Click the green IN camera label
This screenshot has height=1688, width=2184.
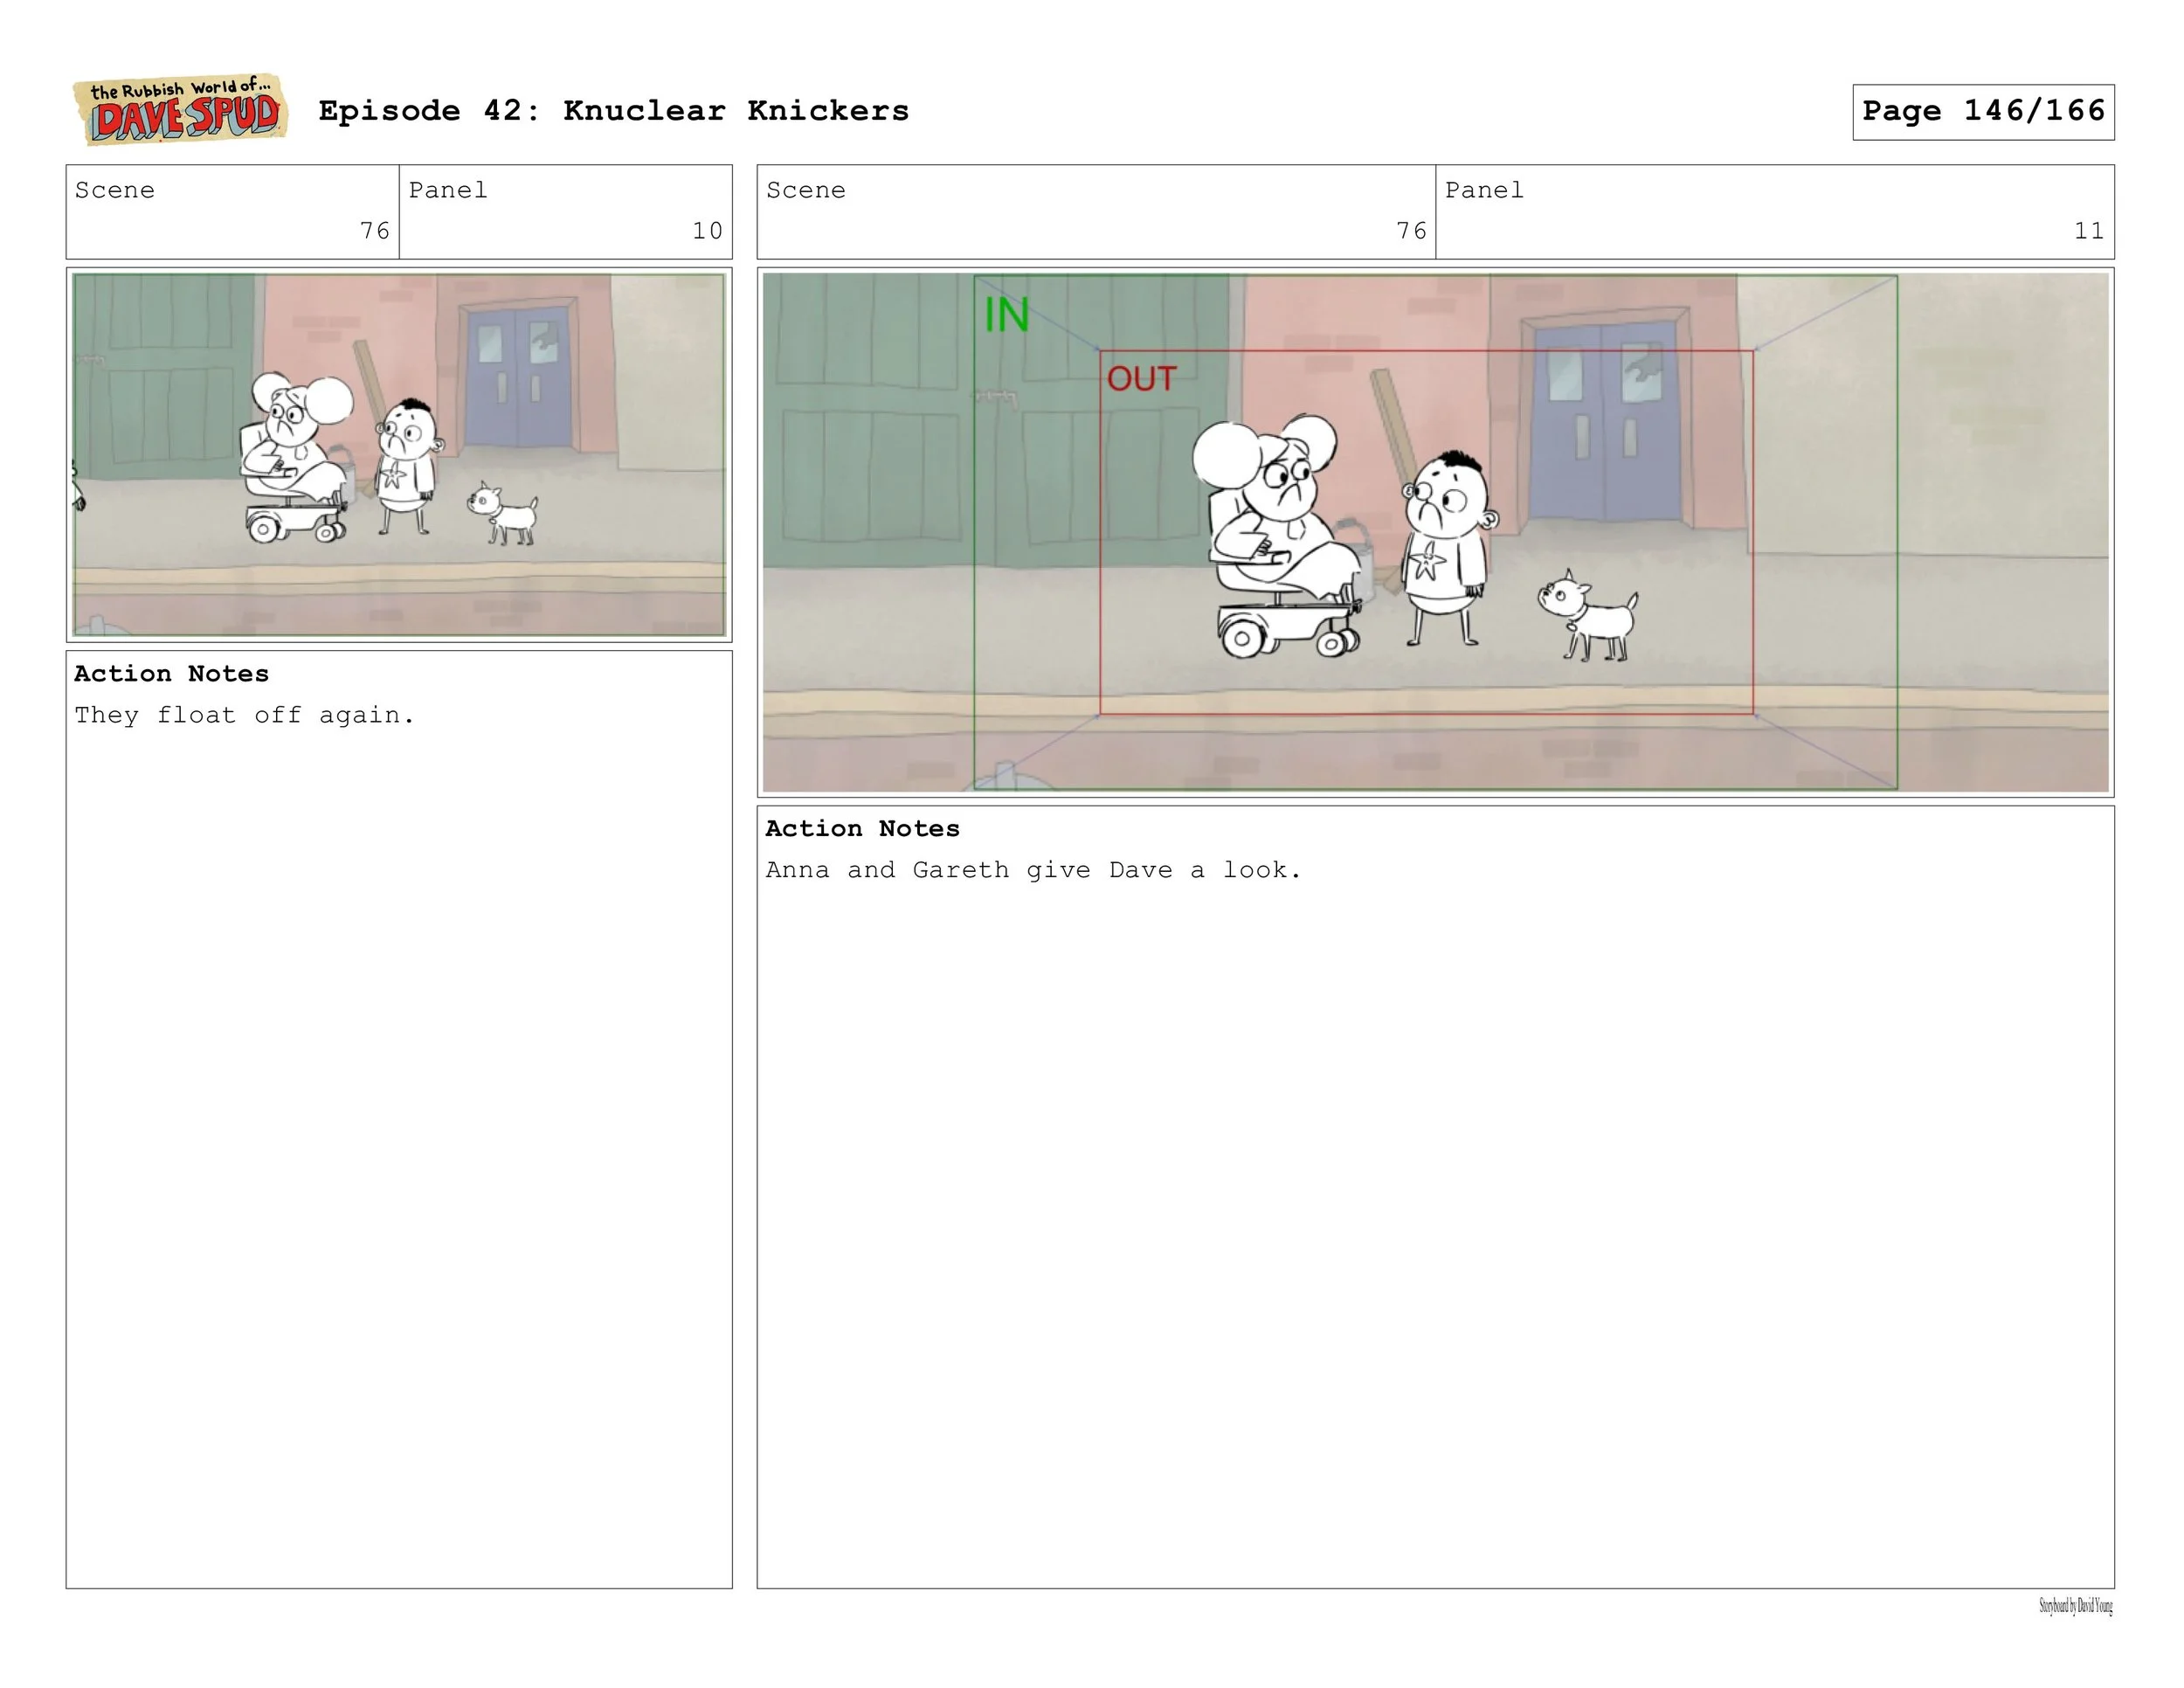click(1006, 315)
